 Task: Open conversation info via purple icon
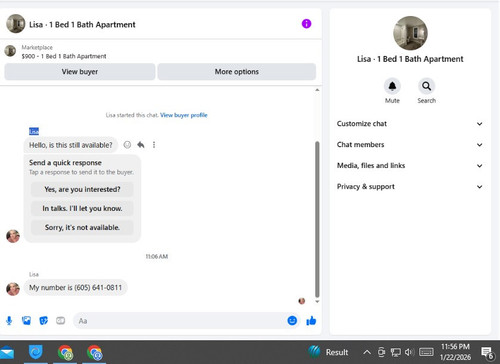point(306,24)
